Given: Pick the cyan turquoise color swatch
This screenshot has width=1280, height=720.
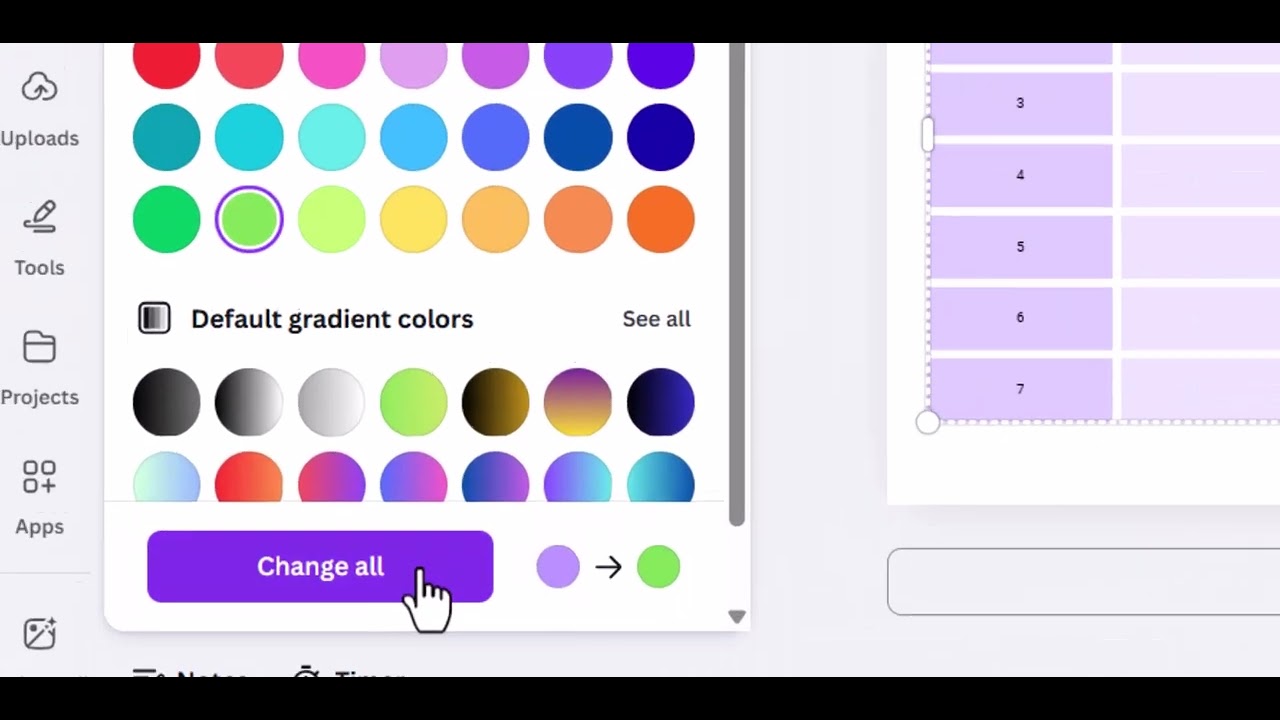Looking at the screenshot, I should coord(249,137).
